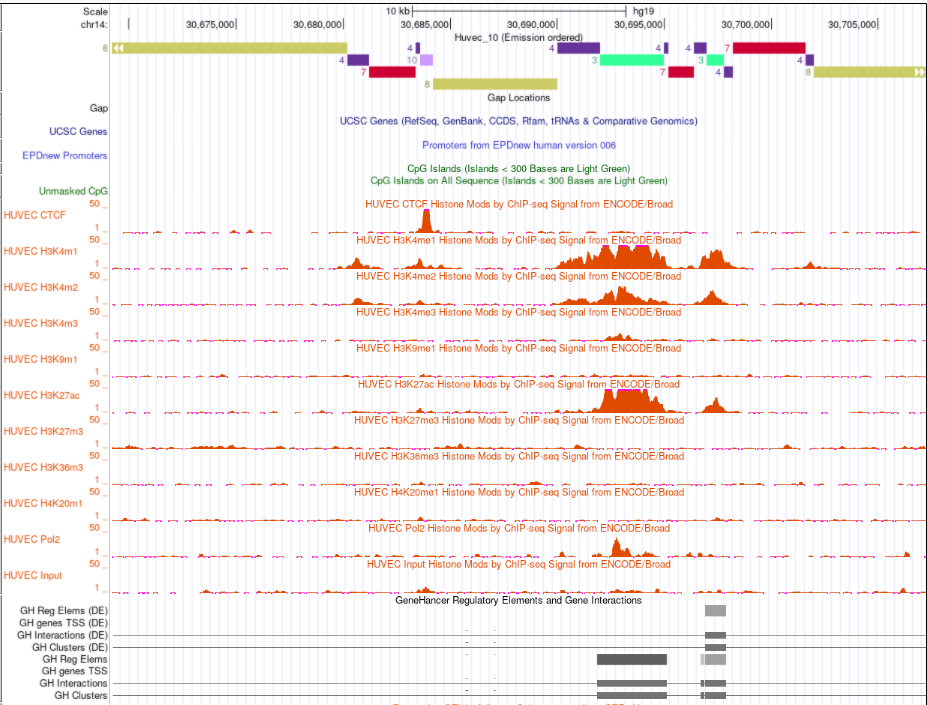The height and width of the screenshot is (705, 927).
Task: Click olive state 8 segment with left arrows
Action: (x=229, y=48)
